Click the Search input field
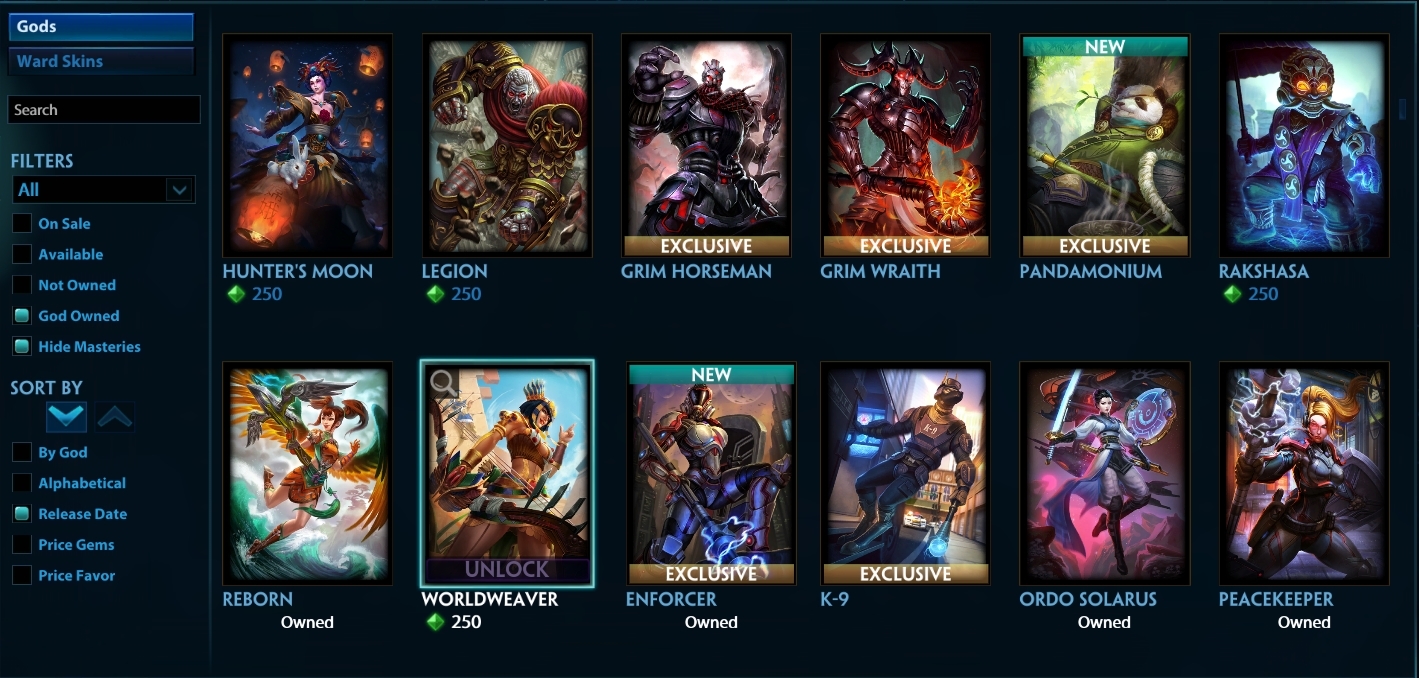 coord(104,110)
